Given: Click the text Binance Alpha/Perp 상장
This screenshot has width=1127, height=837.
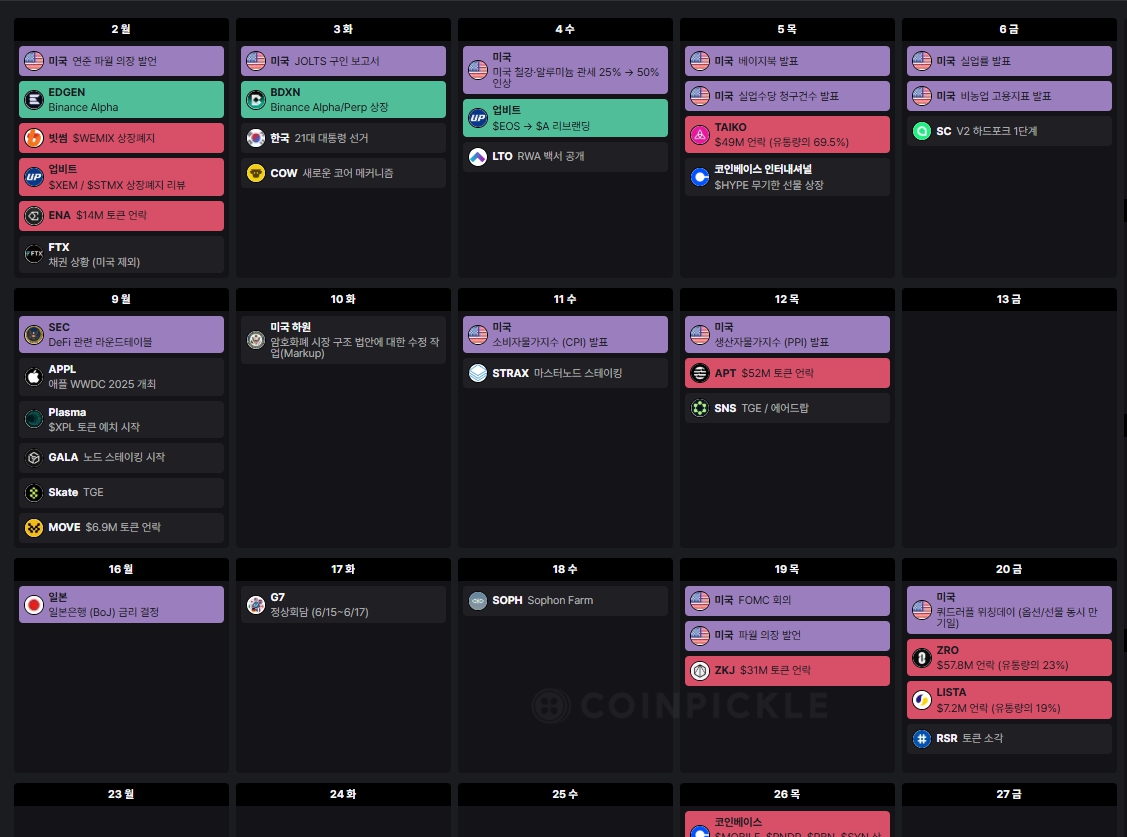Looking at the screenshot, I should point(329,108).
